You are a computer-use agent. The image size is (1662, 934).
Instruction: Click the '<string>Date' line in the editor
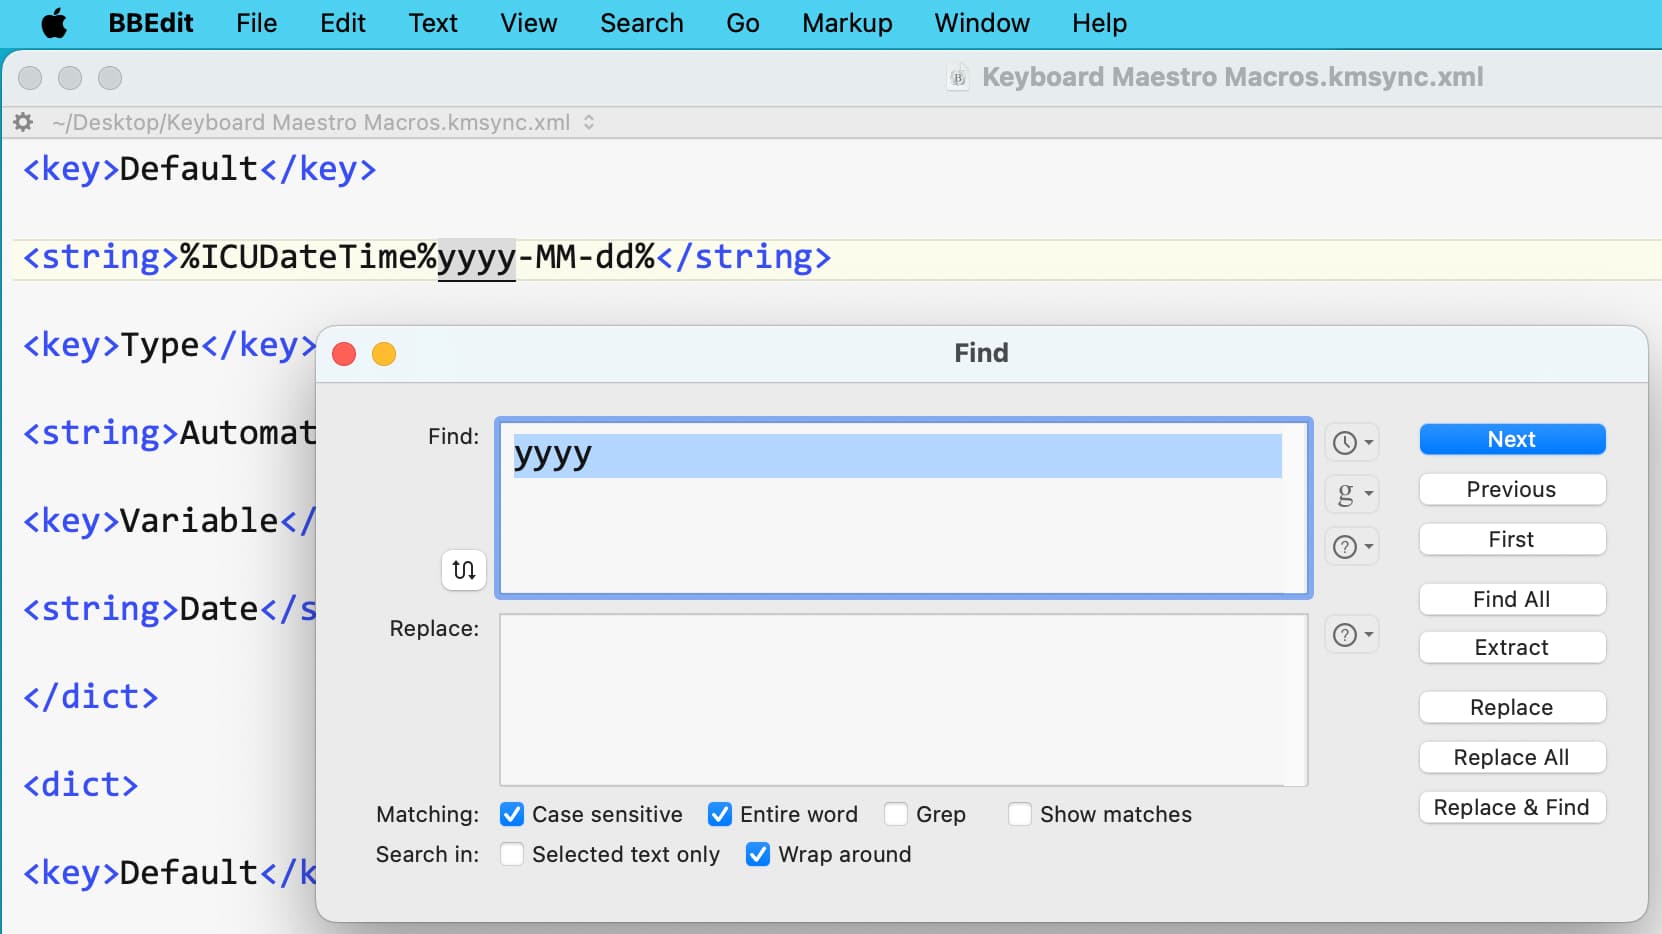pos(170,609)
